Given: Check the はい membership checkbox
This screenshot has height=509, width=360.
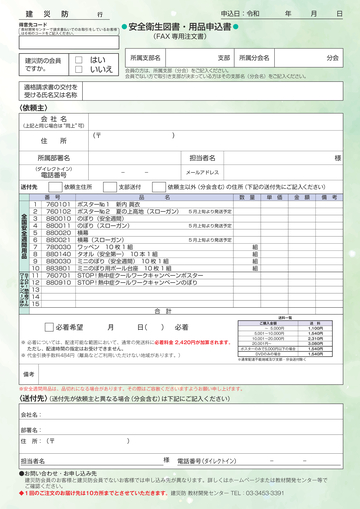Looking at the screenshot, I should [79, 60].
